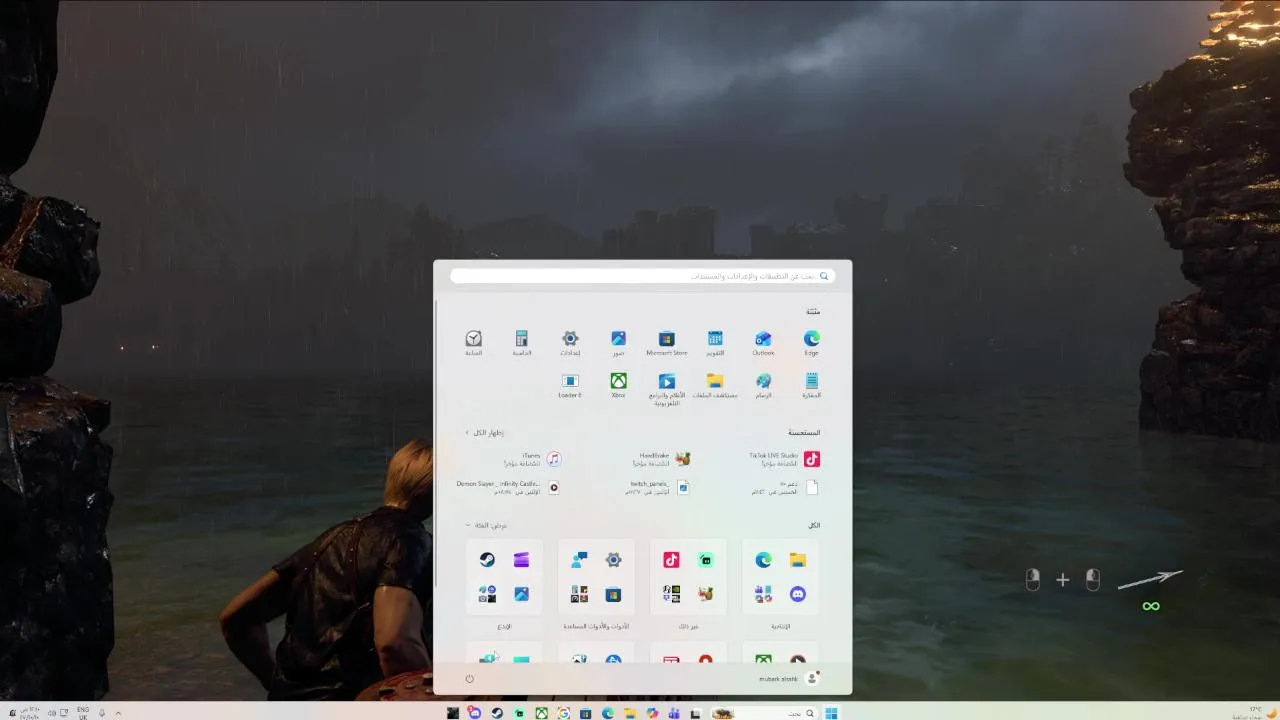Open pinned Movies & TV app

click(667, 389)
